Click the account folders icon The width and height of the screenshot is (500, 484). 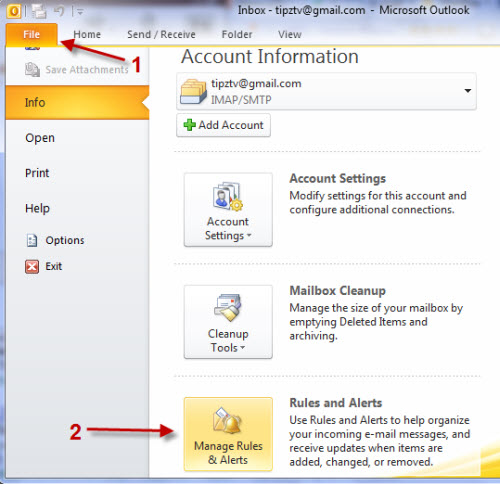click(193, 91)
